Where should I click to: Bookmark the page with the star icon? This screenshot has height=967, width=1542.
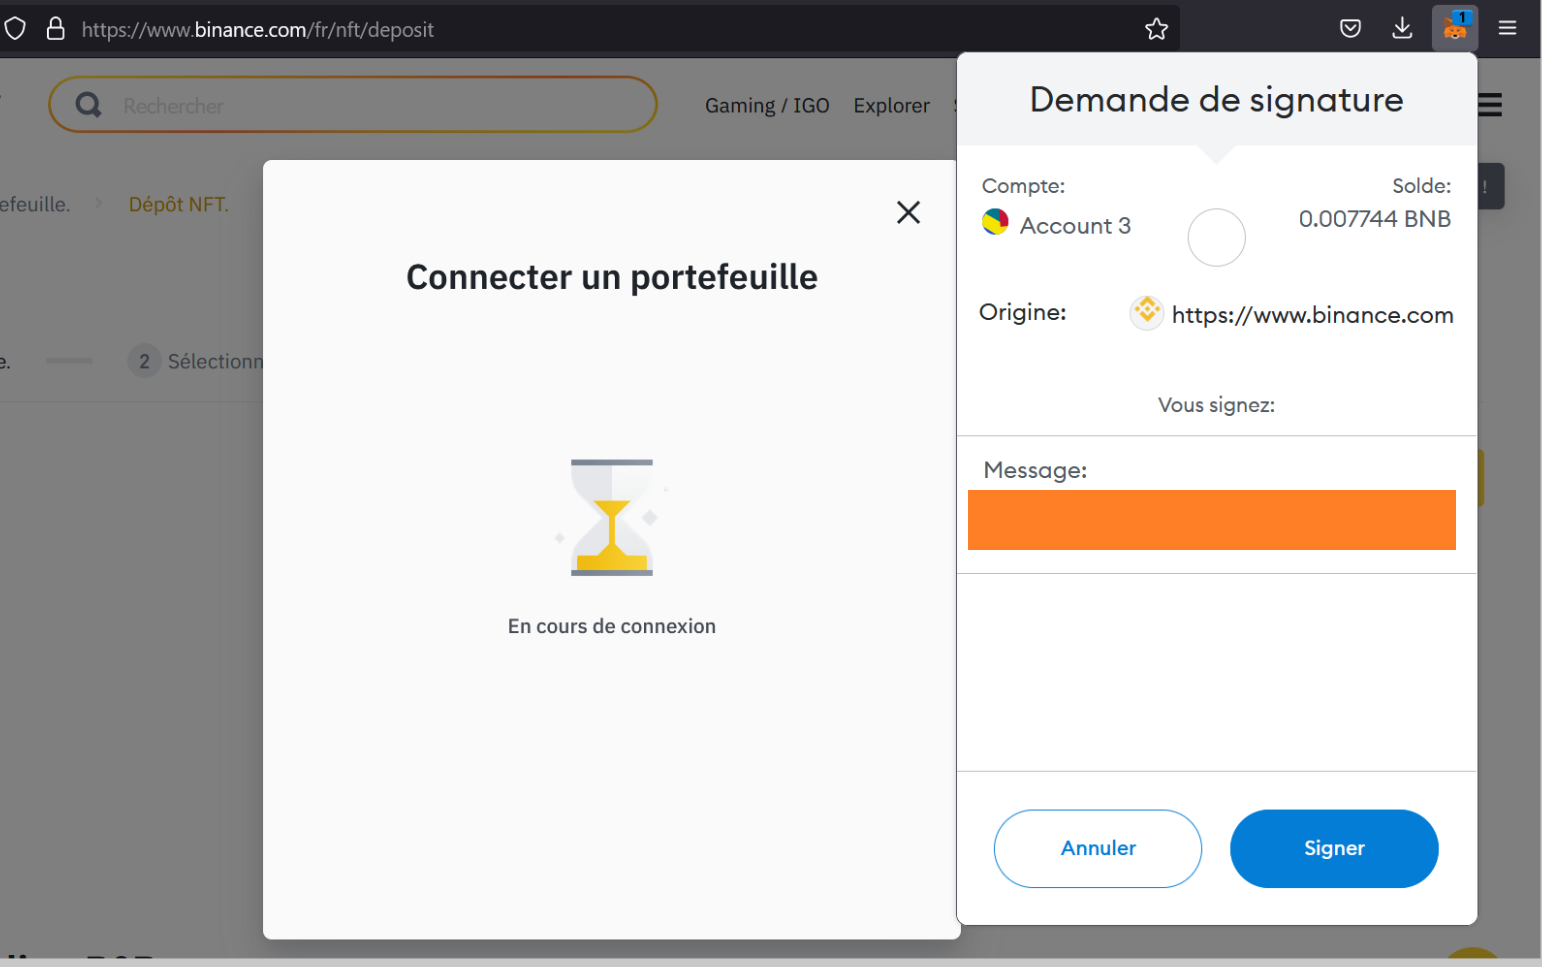1156,29
